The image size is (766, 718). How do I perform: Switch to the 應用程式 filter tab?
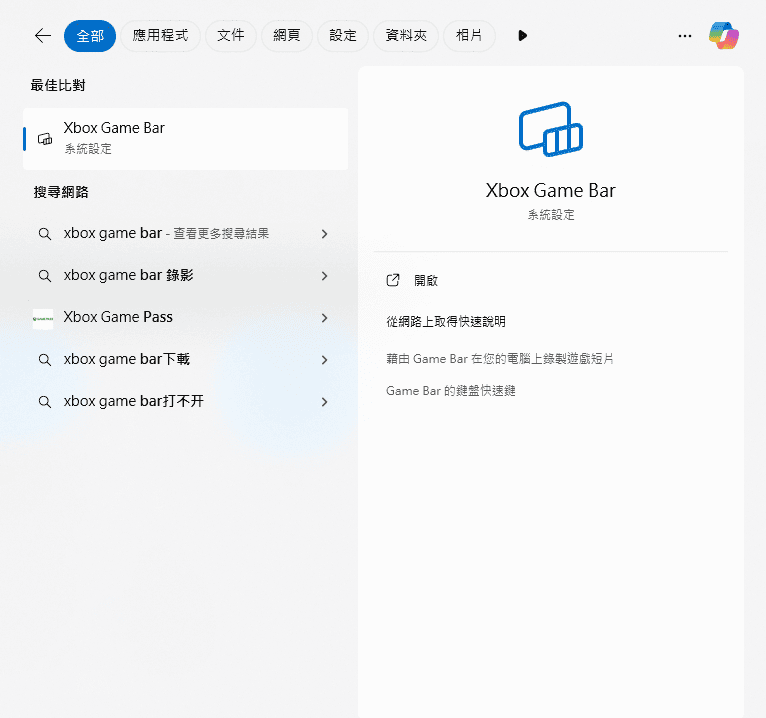(160, 36)
